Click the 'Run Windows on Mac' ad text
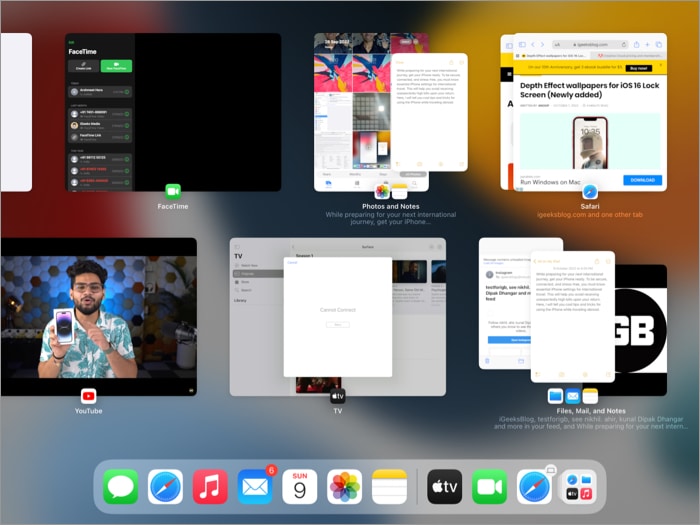The image size is (700, 525). click(550, 182)
